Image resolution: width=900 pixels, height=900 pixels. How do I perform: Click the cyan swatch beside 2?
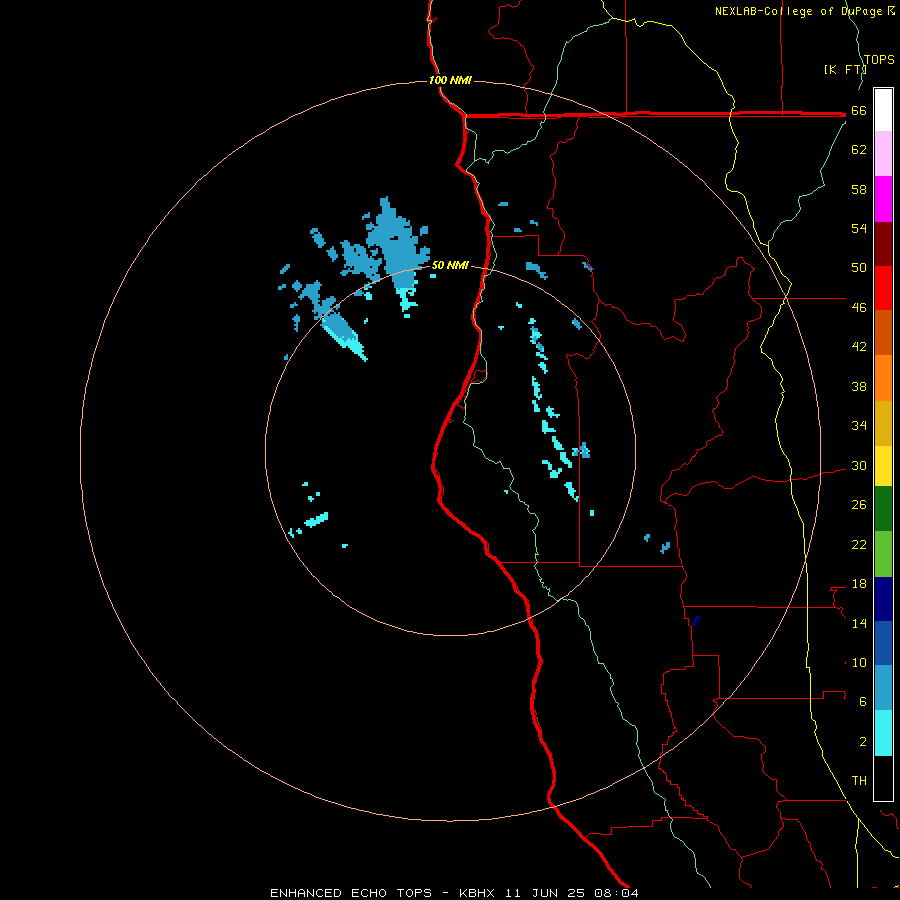point(883,733)
